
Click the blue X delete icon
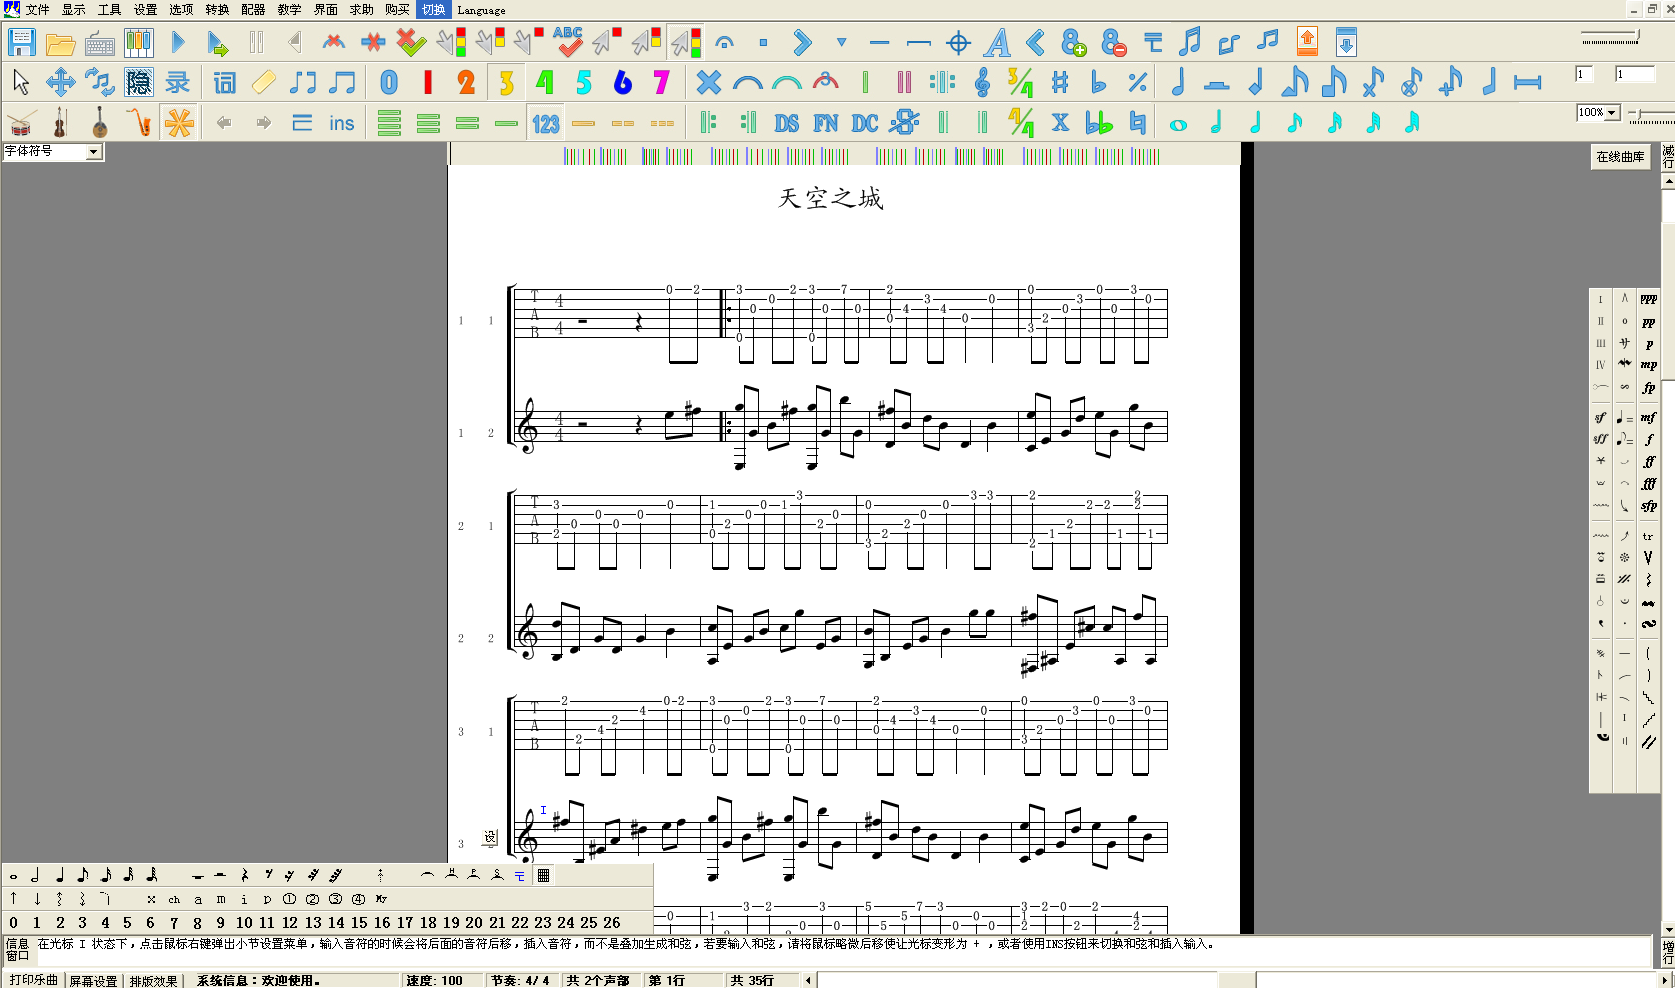tap(709, 82)
